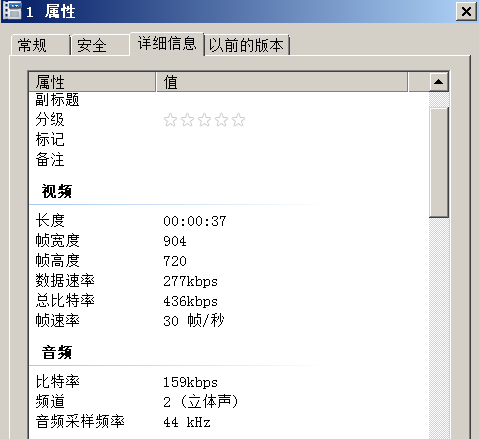Select the audio 比特率 property label
The width and height of the screenshot is (479, 439).
[57, 381]
